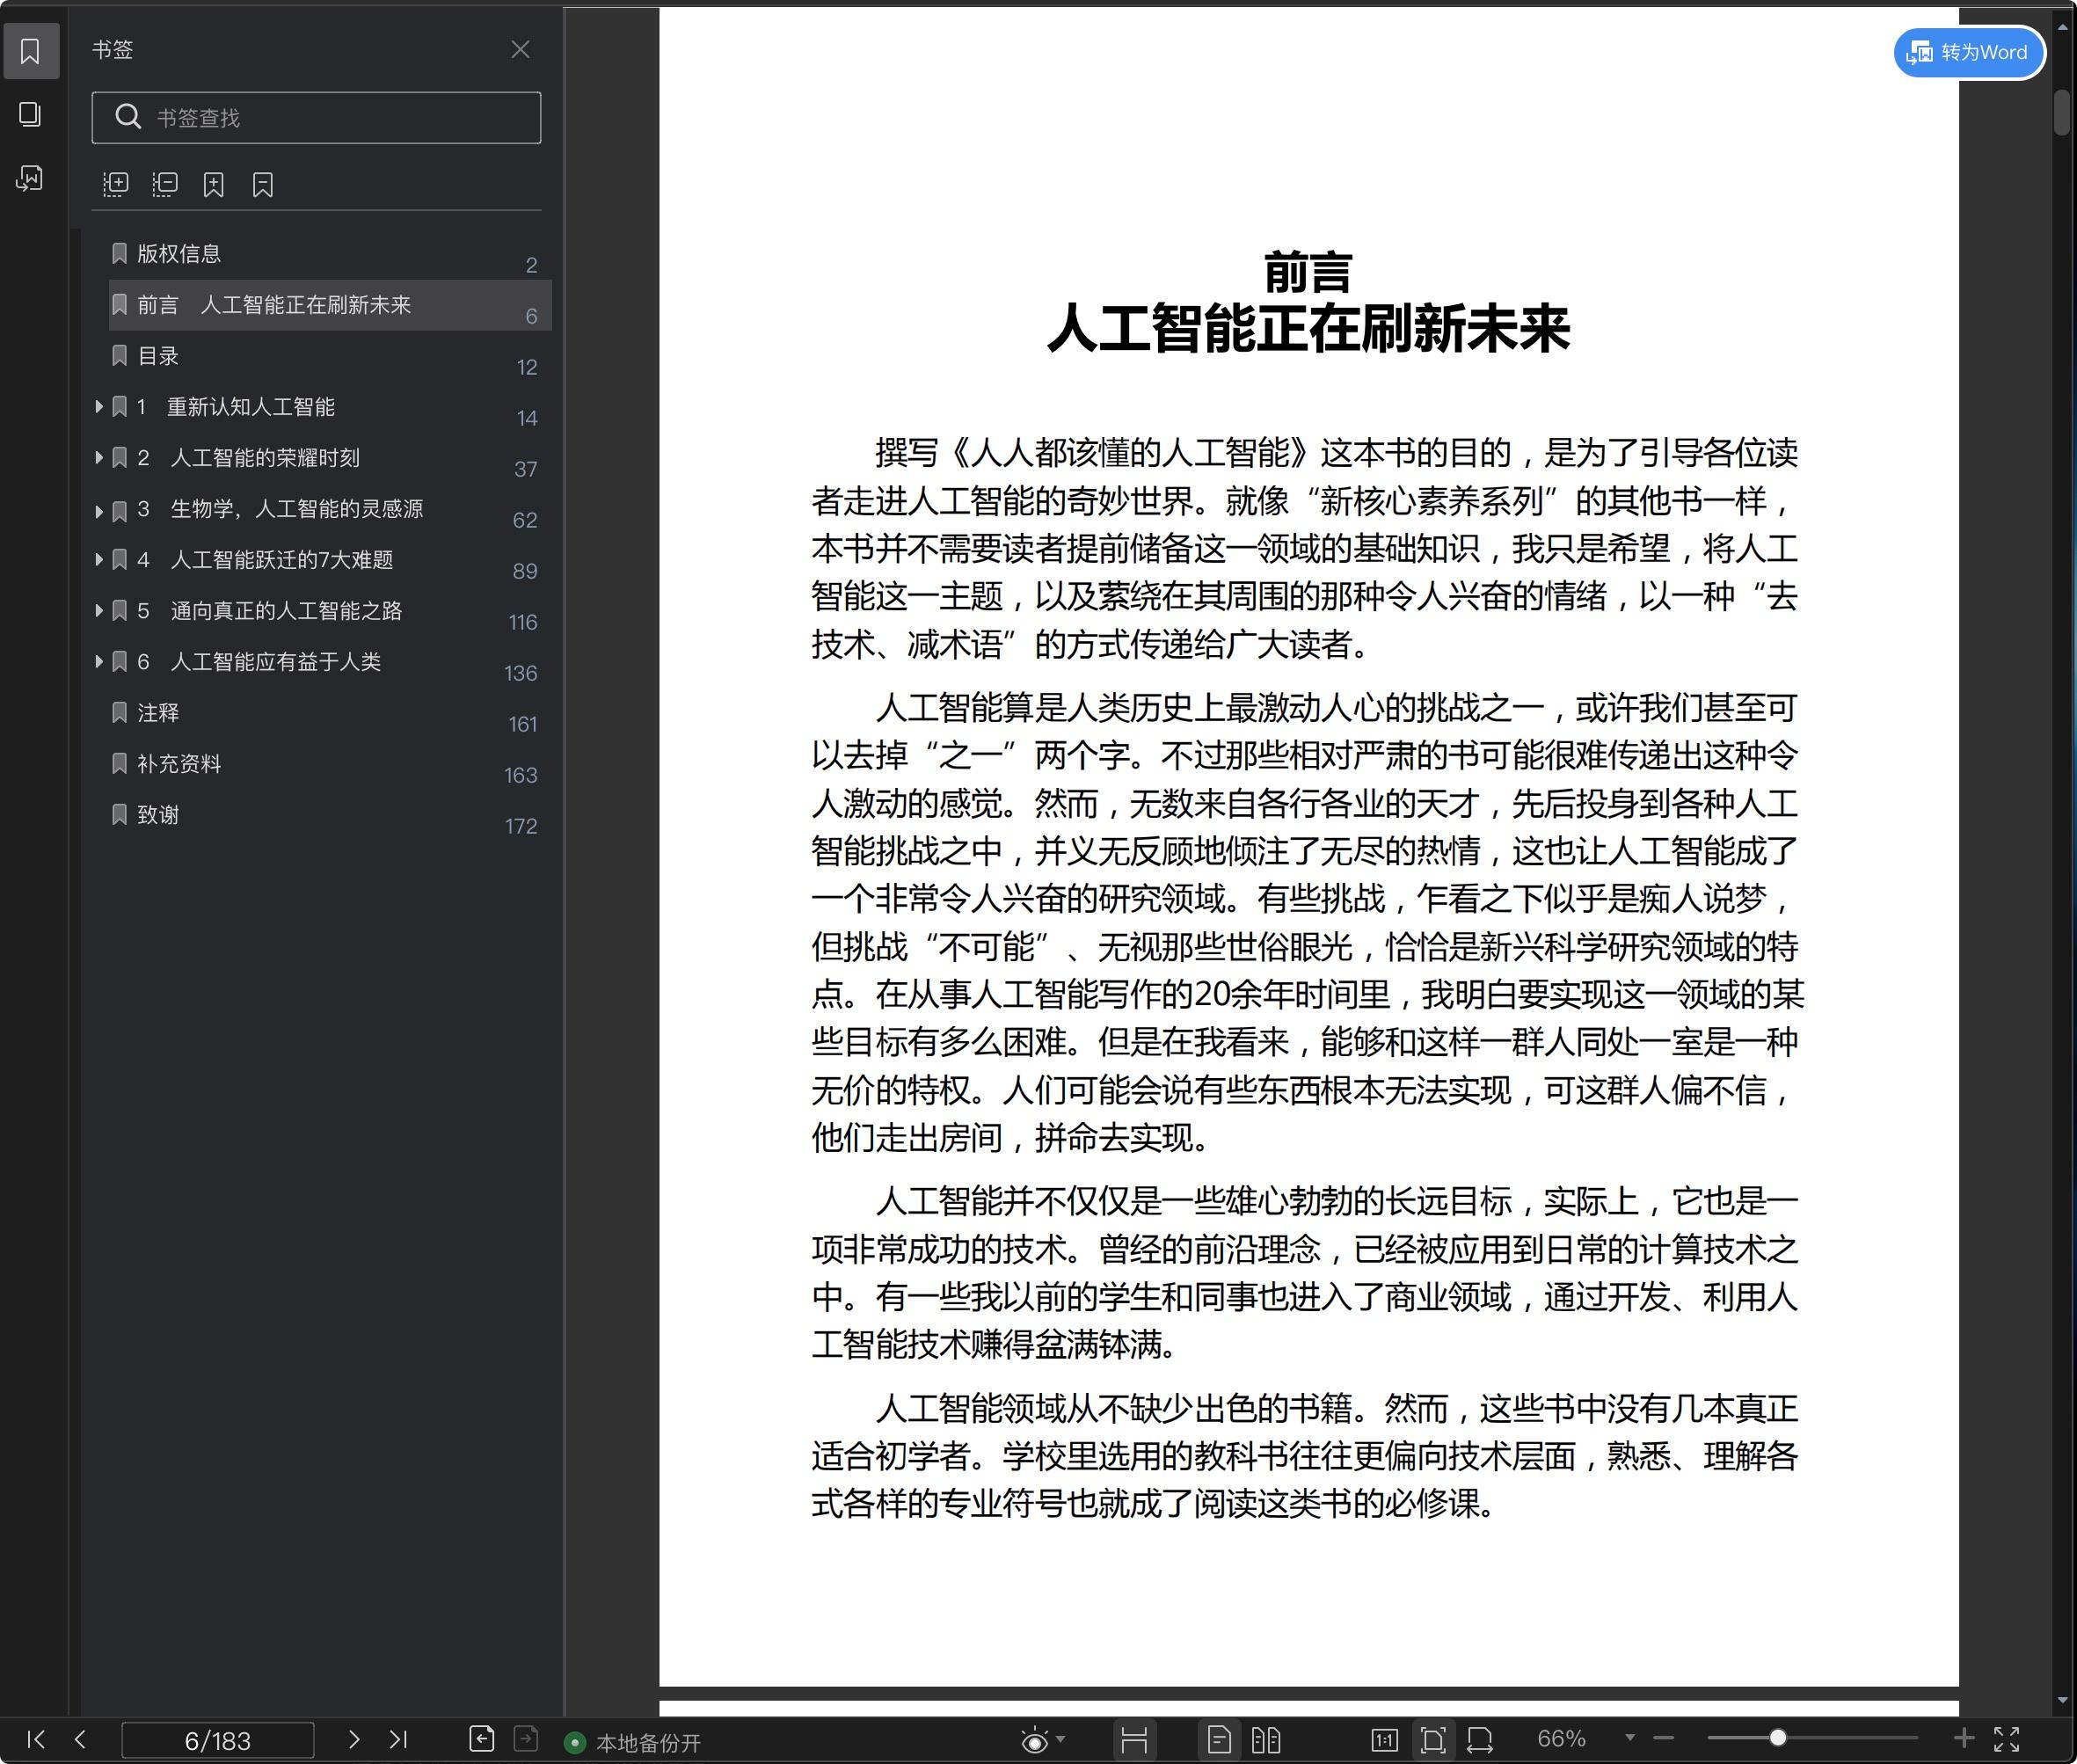Open the annotations panel icon in sidebar
Viewport: 2077px width, 1764px height.
[x=30, y=178]
